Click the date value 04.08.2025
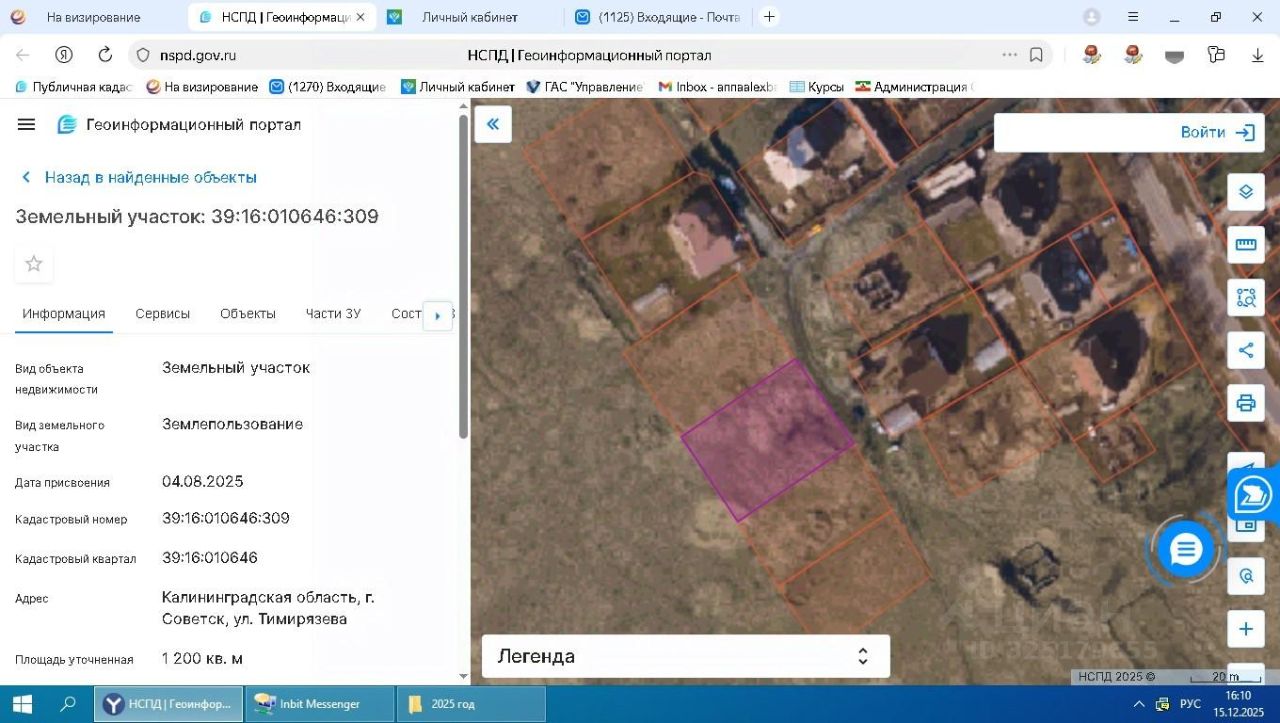The image size is (1280, 723). coord(203,481)
